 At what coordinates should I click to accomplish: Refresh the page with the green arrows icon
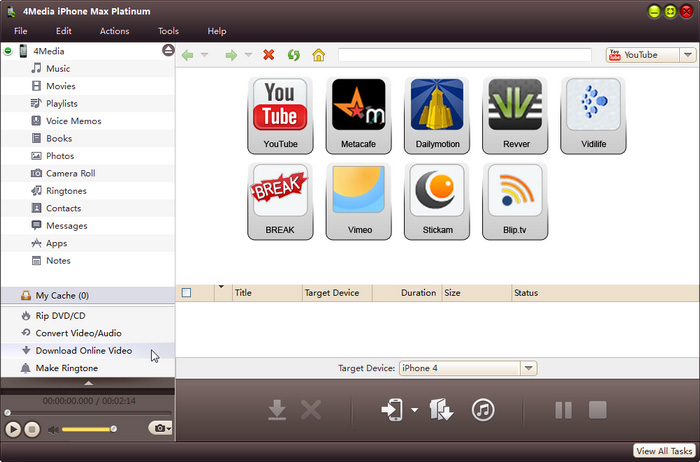point(294,55)
